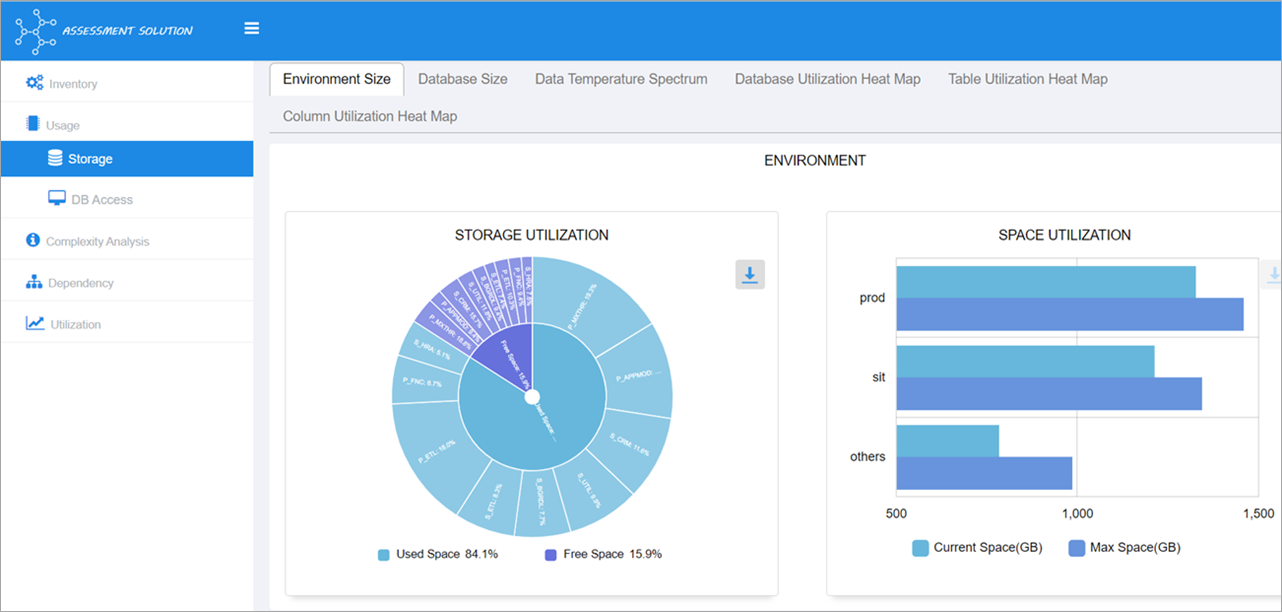1282x612 pixels.
Task: Click the Utilization line-chart icon
Action: 35,323
